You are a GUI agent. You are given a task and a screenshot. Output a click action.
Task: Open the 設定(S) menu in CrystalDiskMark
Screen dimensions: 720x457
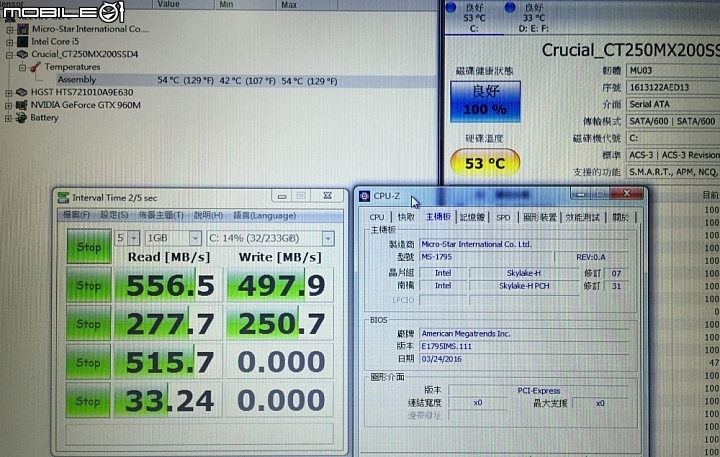[114, 215]
